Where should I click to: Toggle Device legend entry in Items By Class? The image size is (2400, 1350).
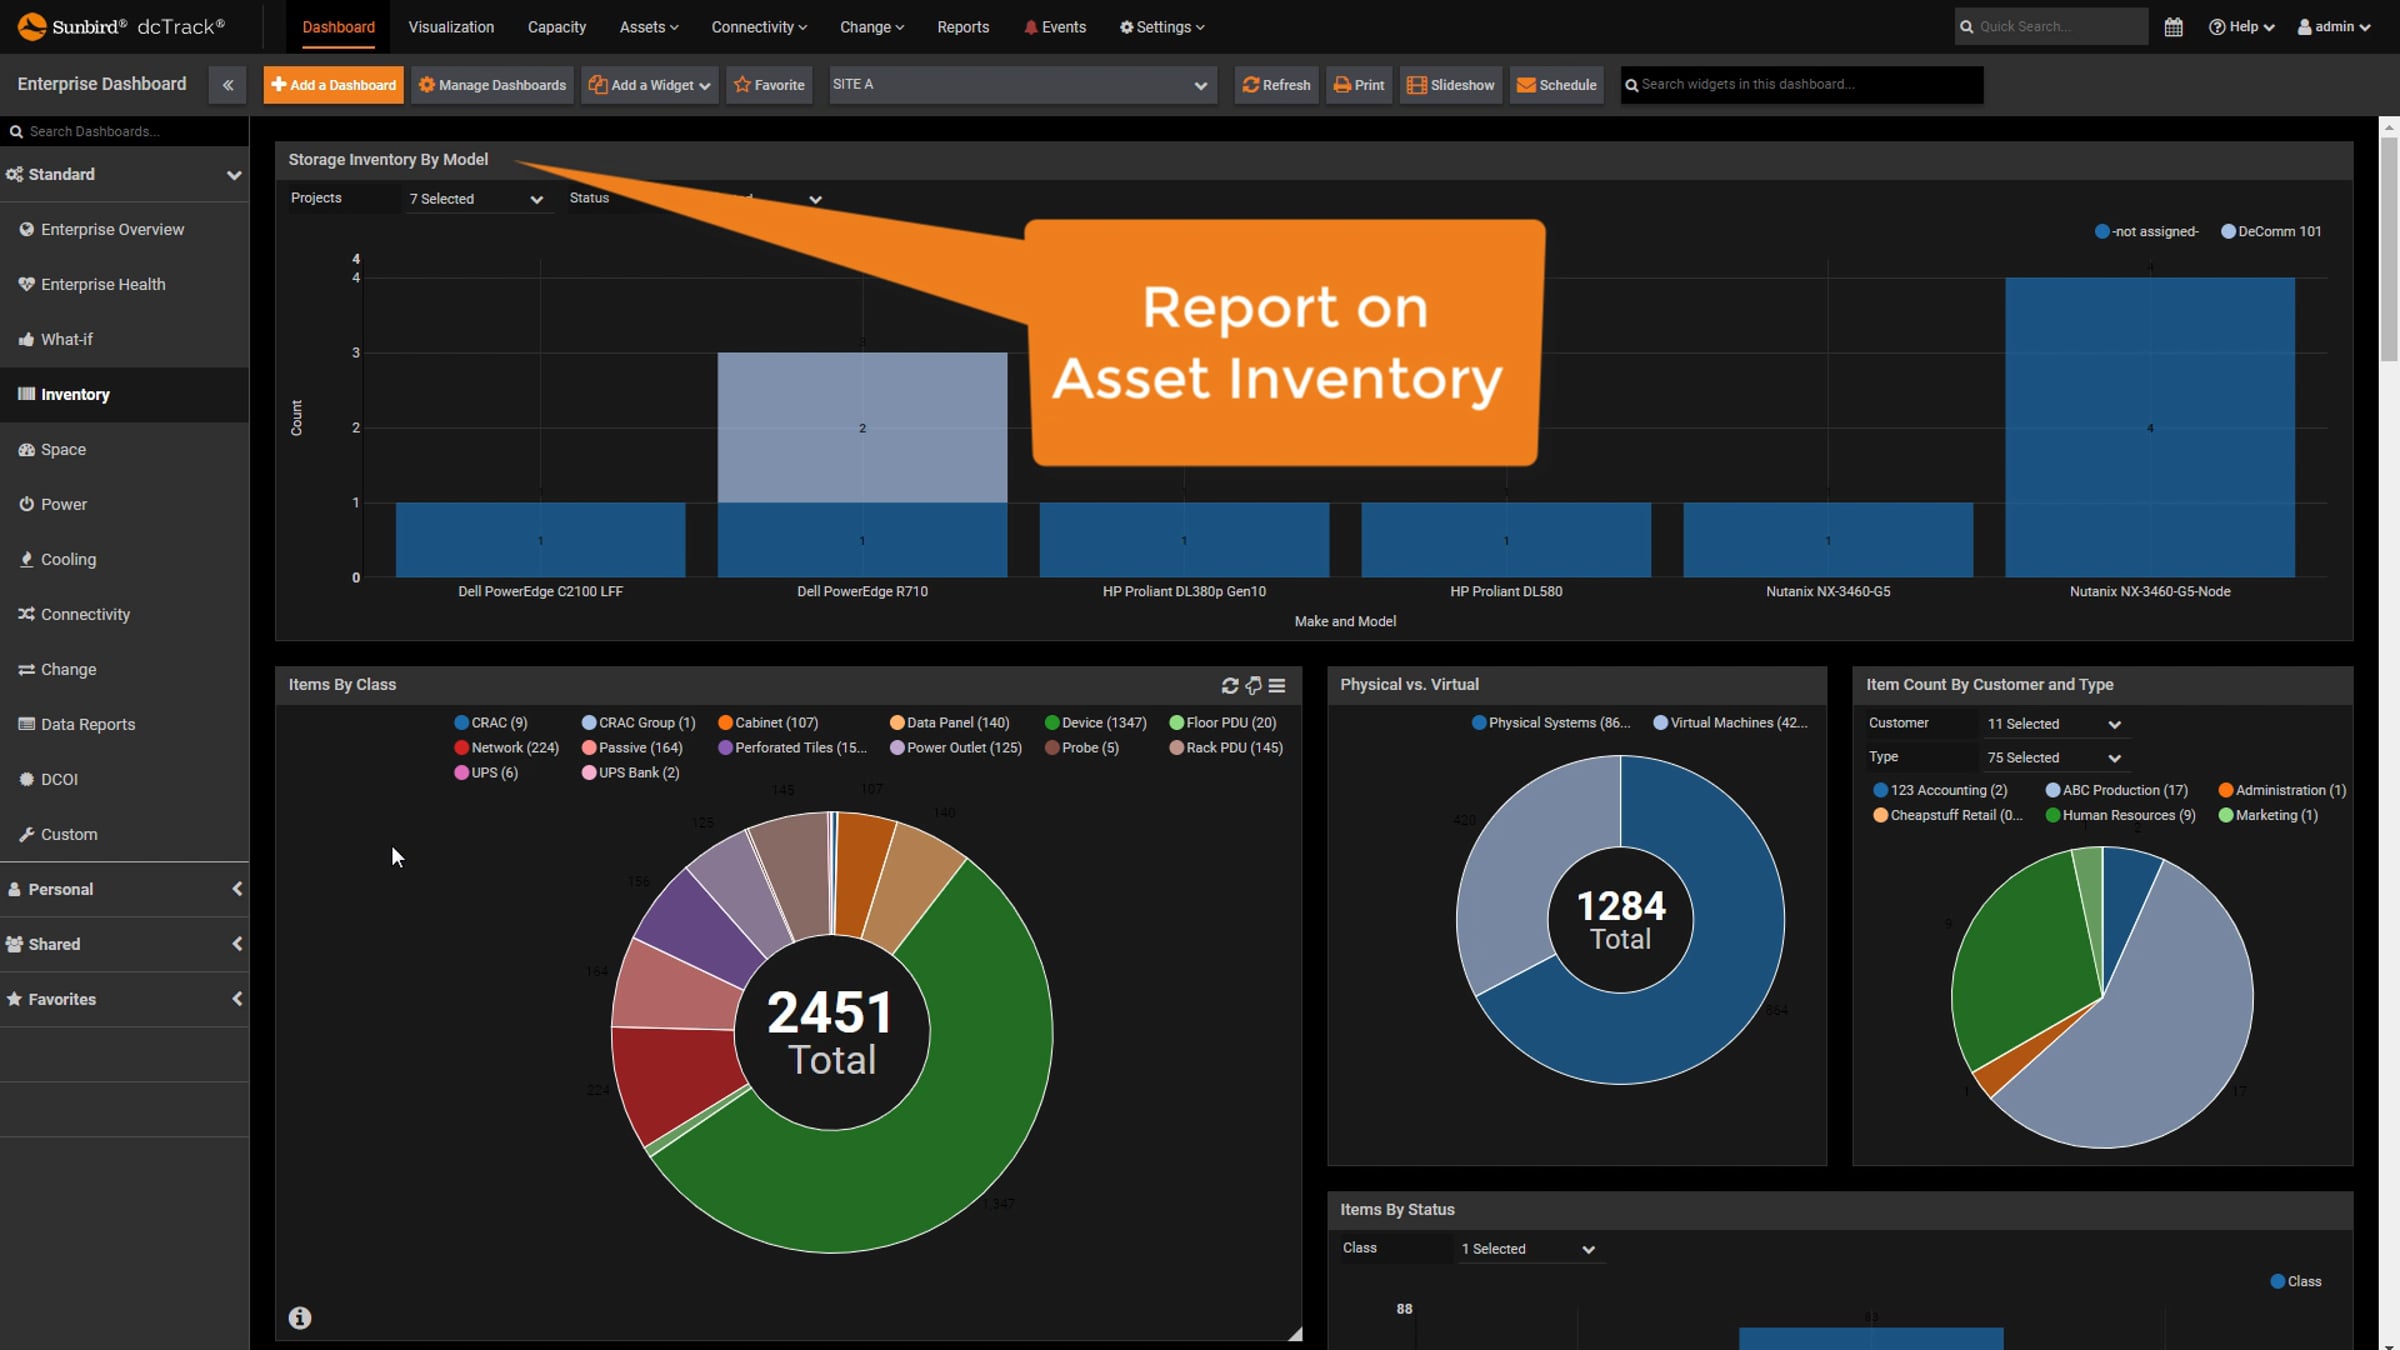(x=1095, y=722)
